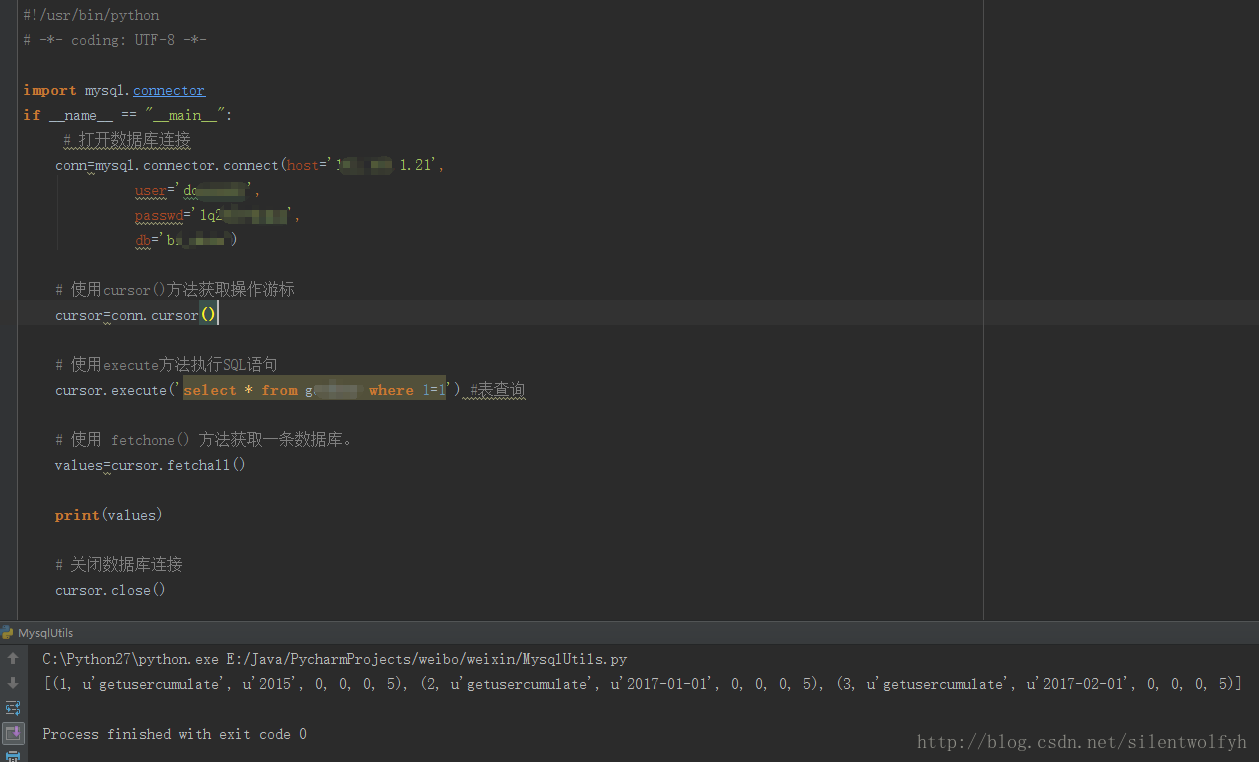Click the 'user=' parameter line
This screenshot has width=1259, height=762.
(x=198, y=190)
